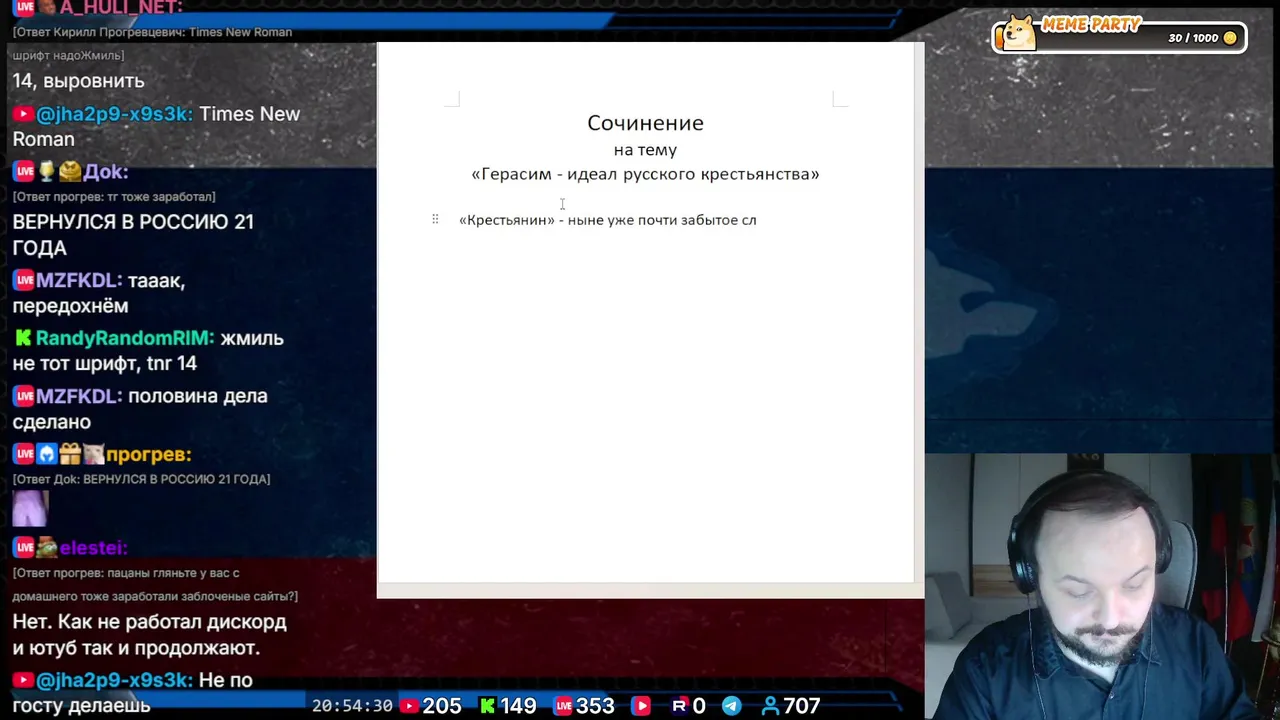Click the LIVE badge before Док
Image resolution: width=1280 pixels, height=720 pixels.
24,172
